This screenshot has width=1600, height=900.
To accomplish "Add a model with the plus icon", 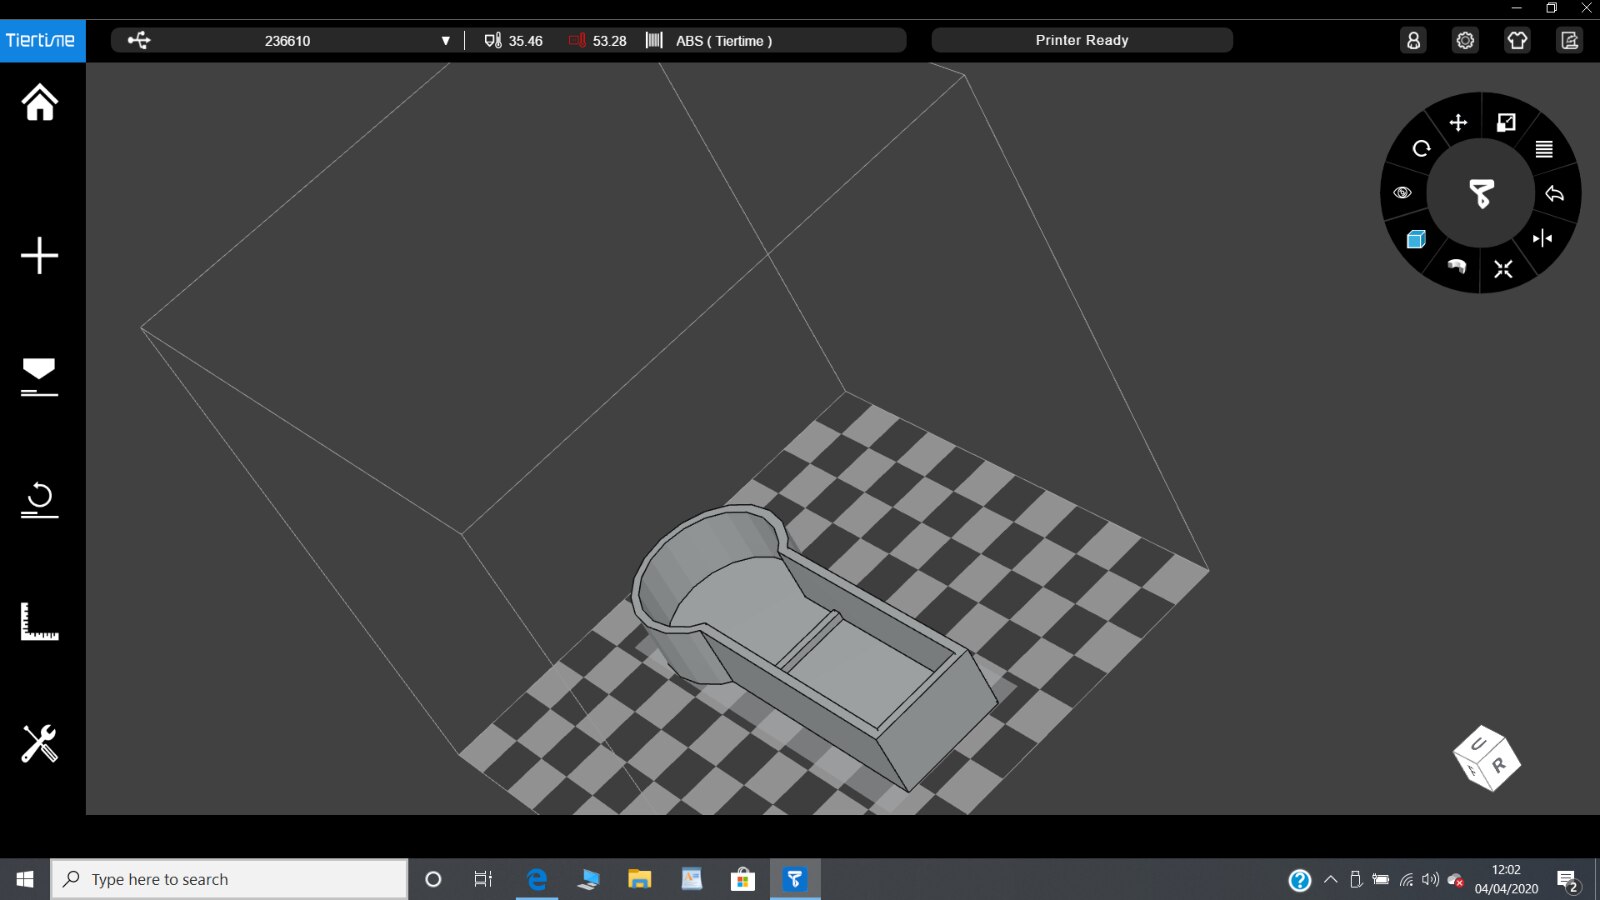I will pyautogui.click(x=40, y=256).
